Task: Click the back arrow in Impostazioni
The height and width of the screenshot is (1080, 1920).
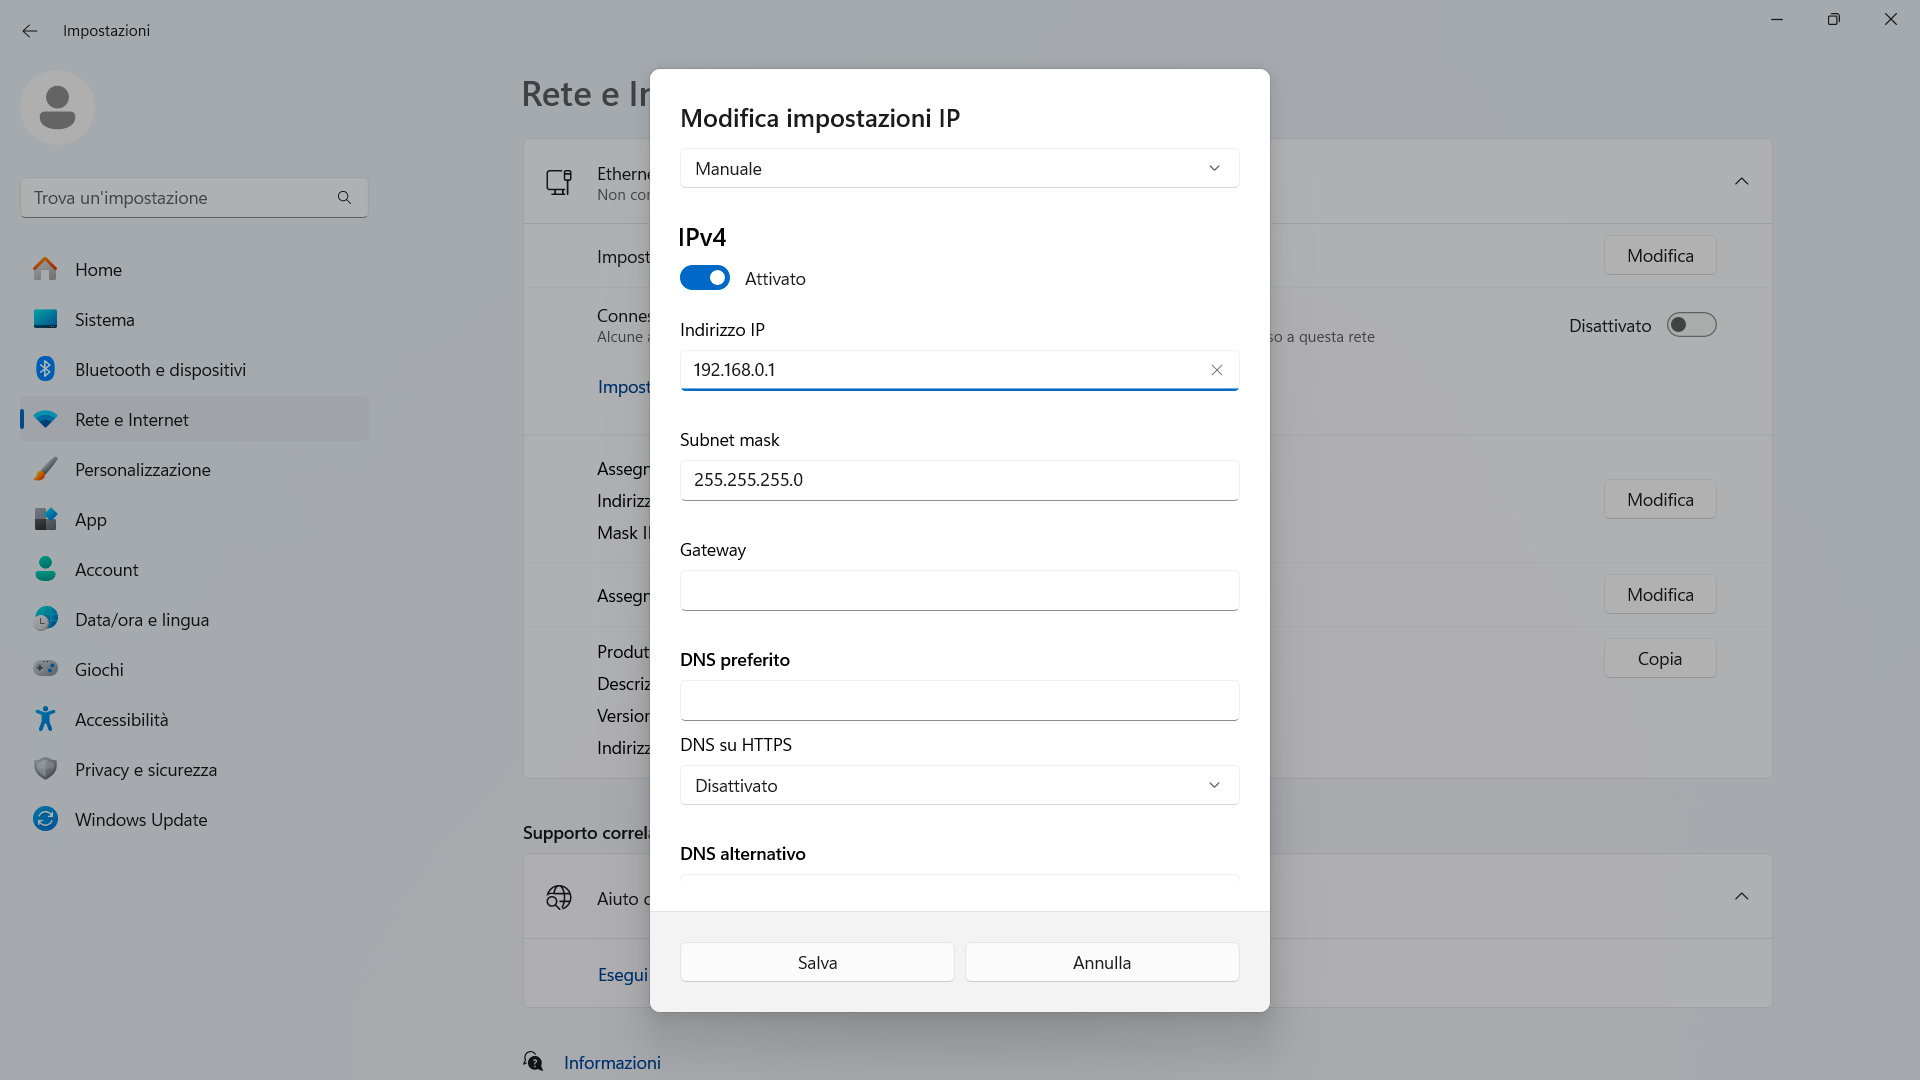Action: tap(30, 31)
